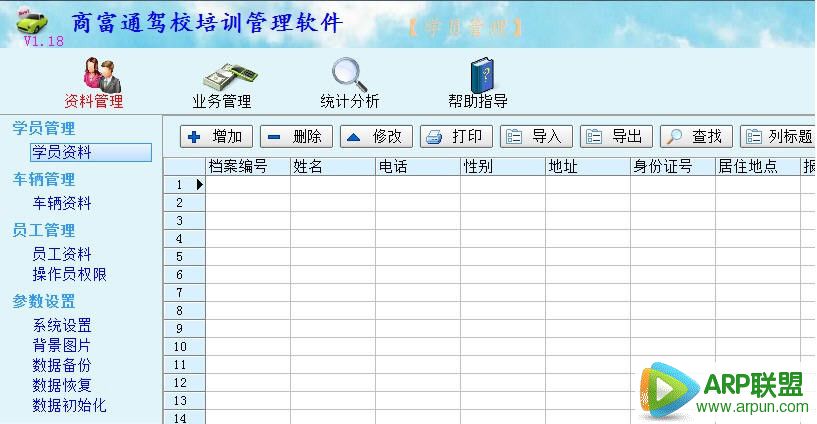The width and height of the screenshot is (817, 424).
Task: Click the 电话 column header
Action: click(418, 167)
